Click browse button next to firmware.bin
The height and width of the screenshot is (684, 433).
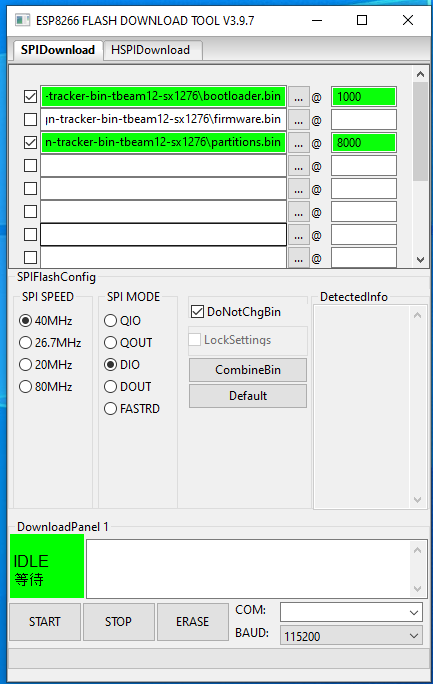click(298, 120)
